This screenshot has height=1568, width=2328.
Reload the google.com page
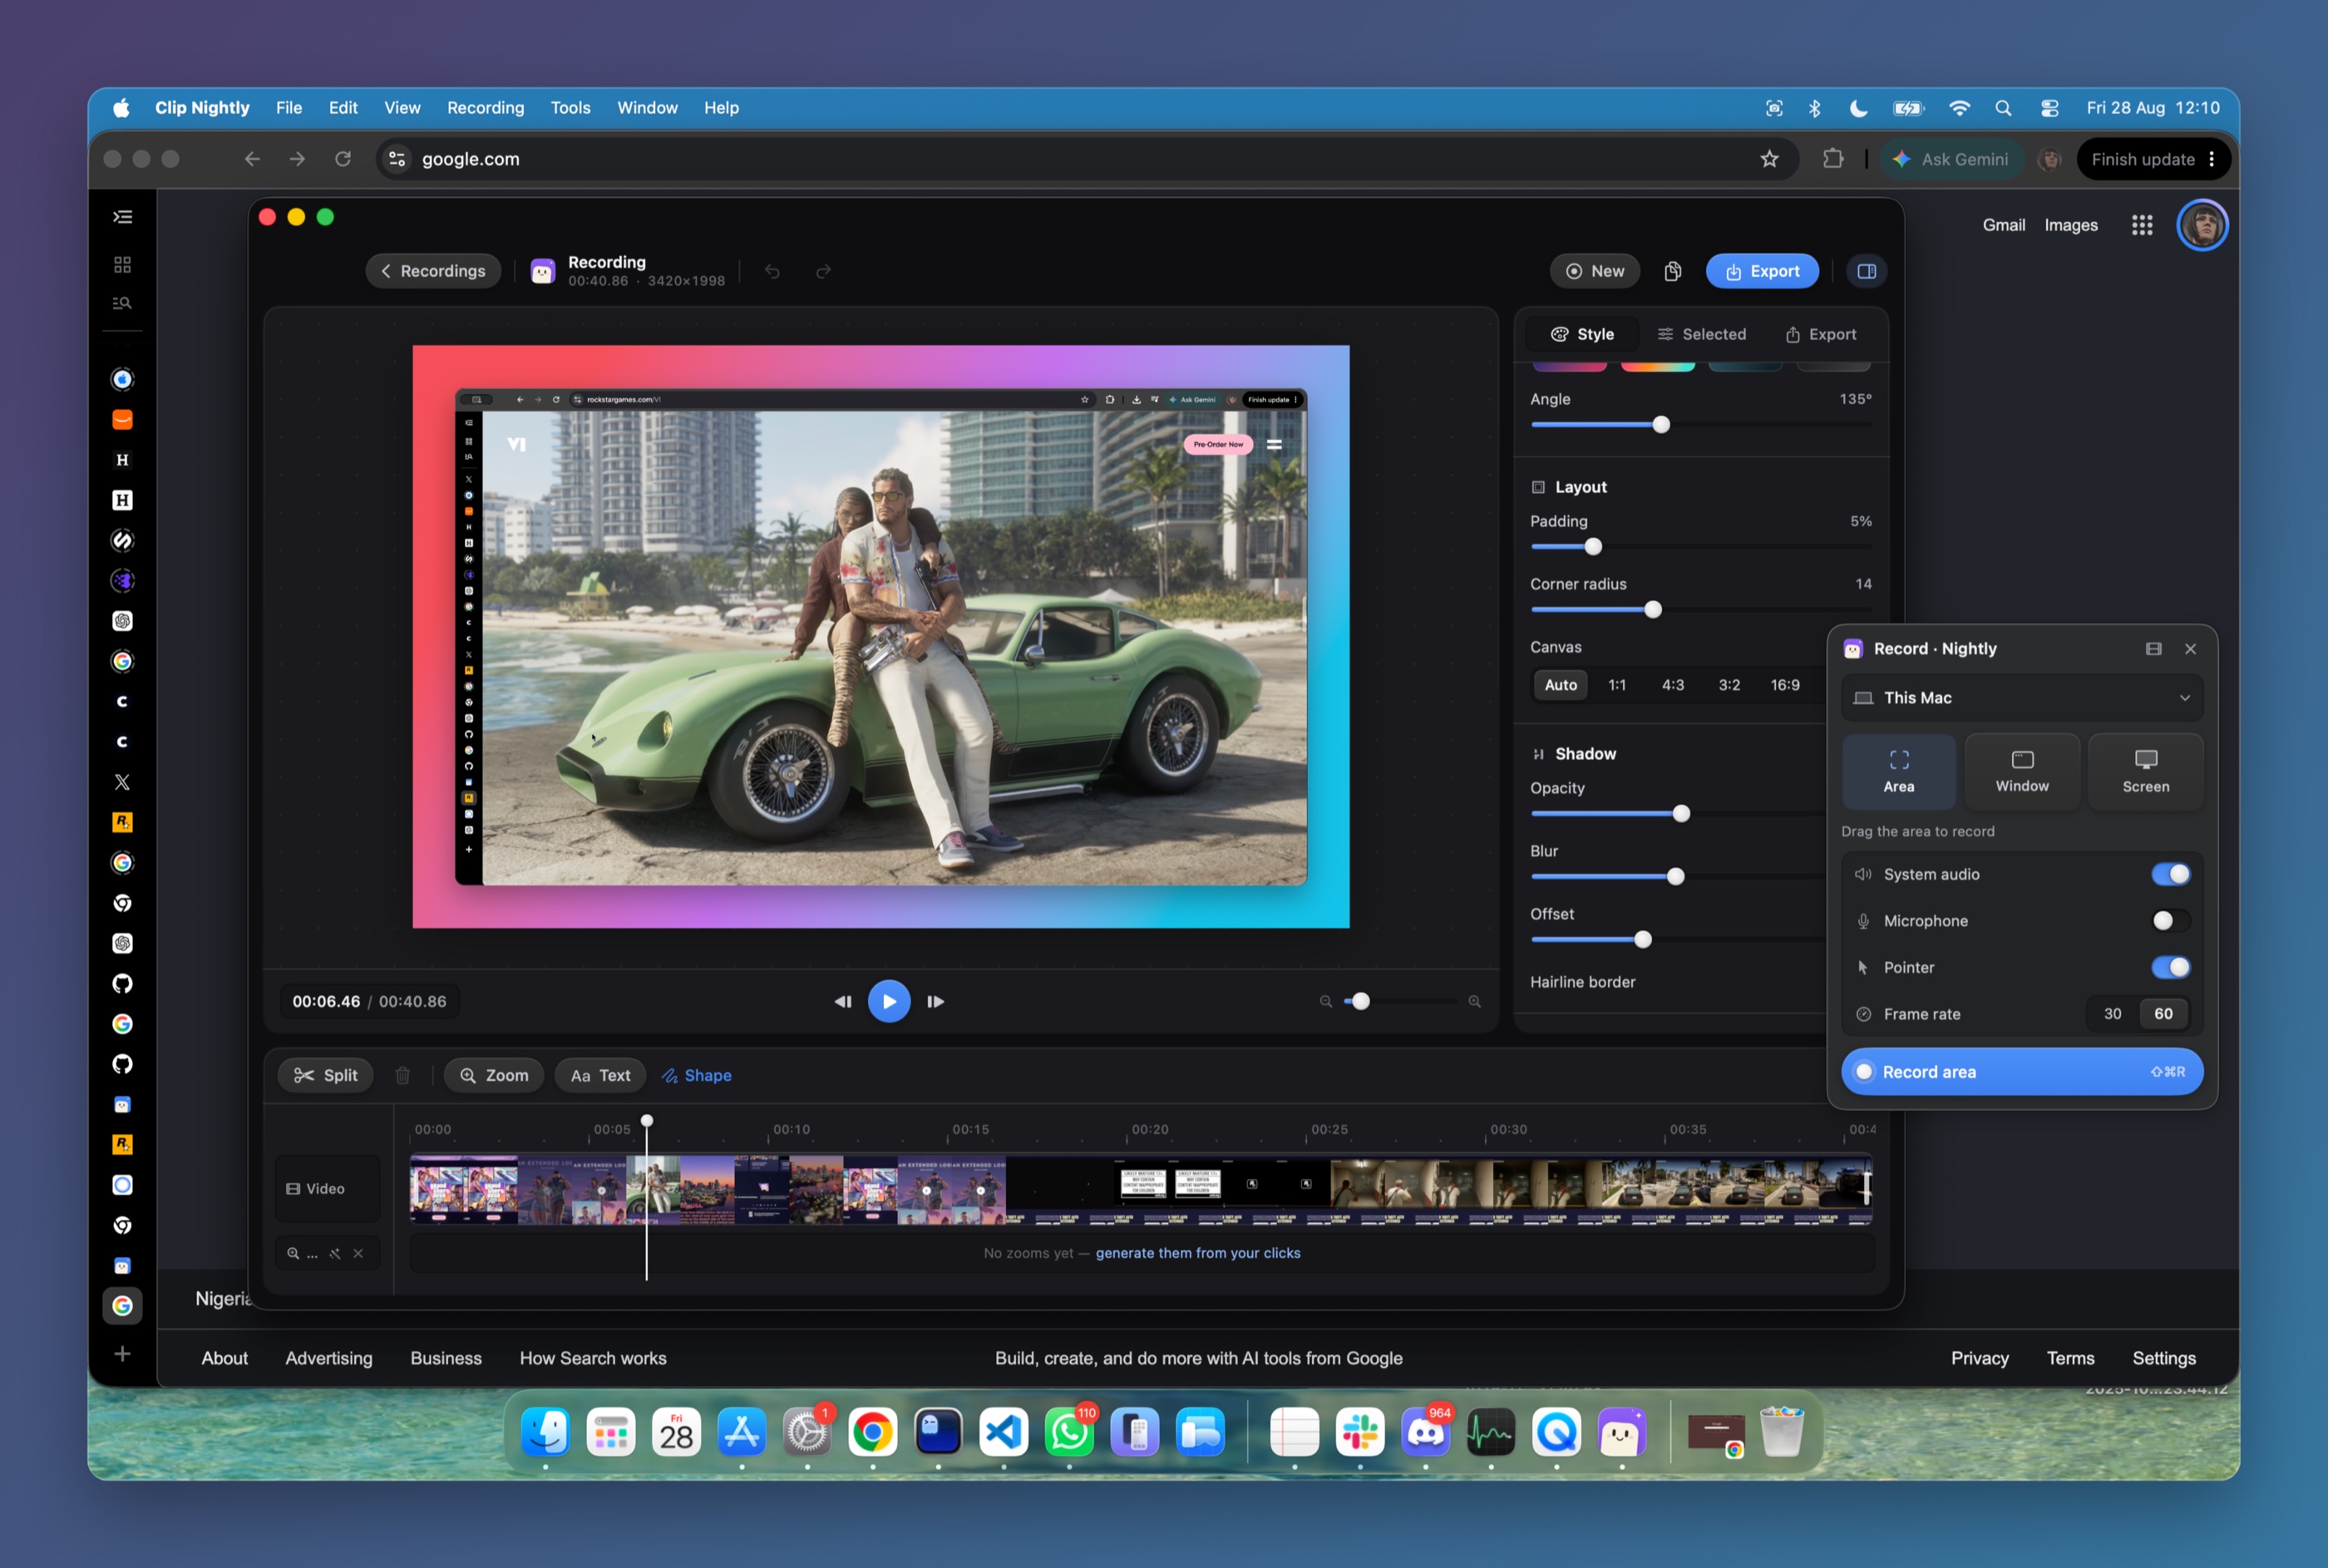point(343,159)
